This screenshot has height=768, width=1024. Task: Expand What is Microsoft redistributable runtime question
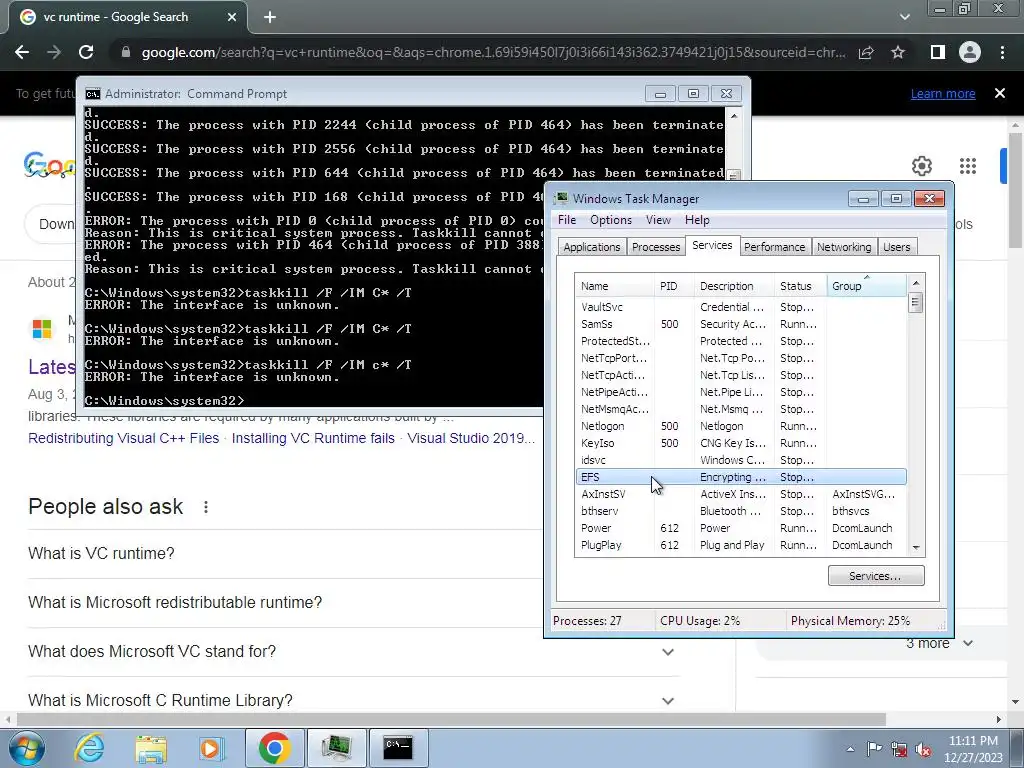point(175,603)
